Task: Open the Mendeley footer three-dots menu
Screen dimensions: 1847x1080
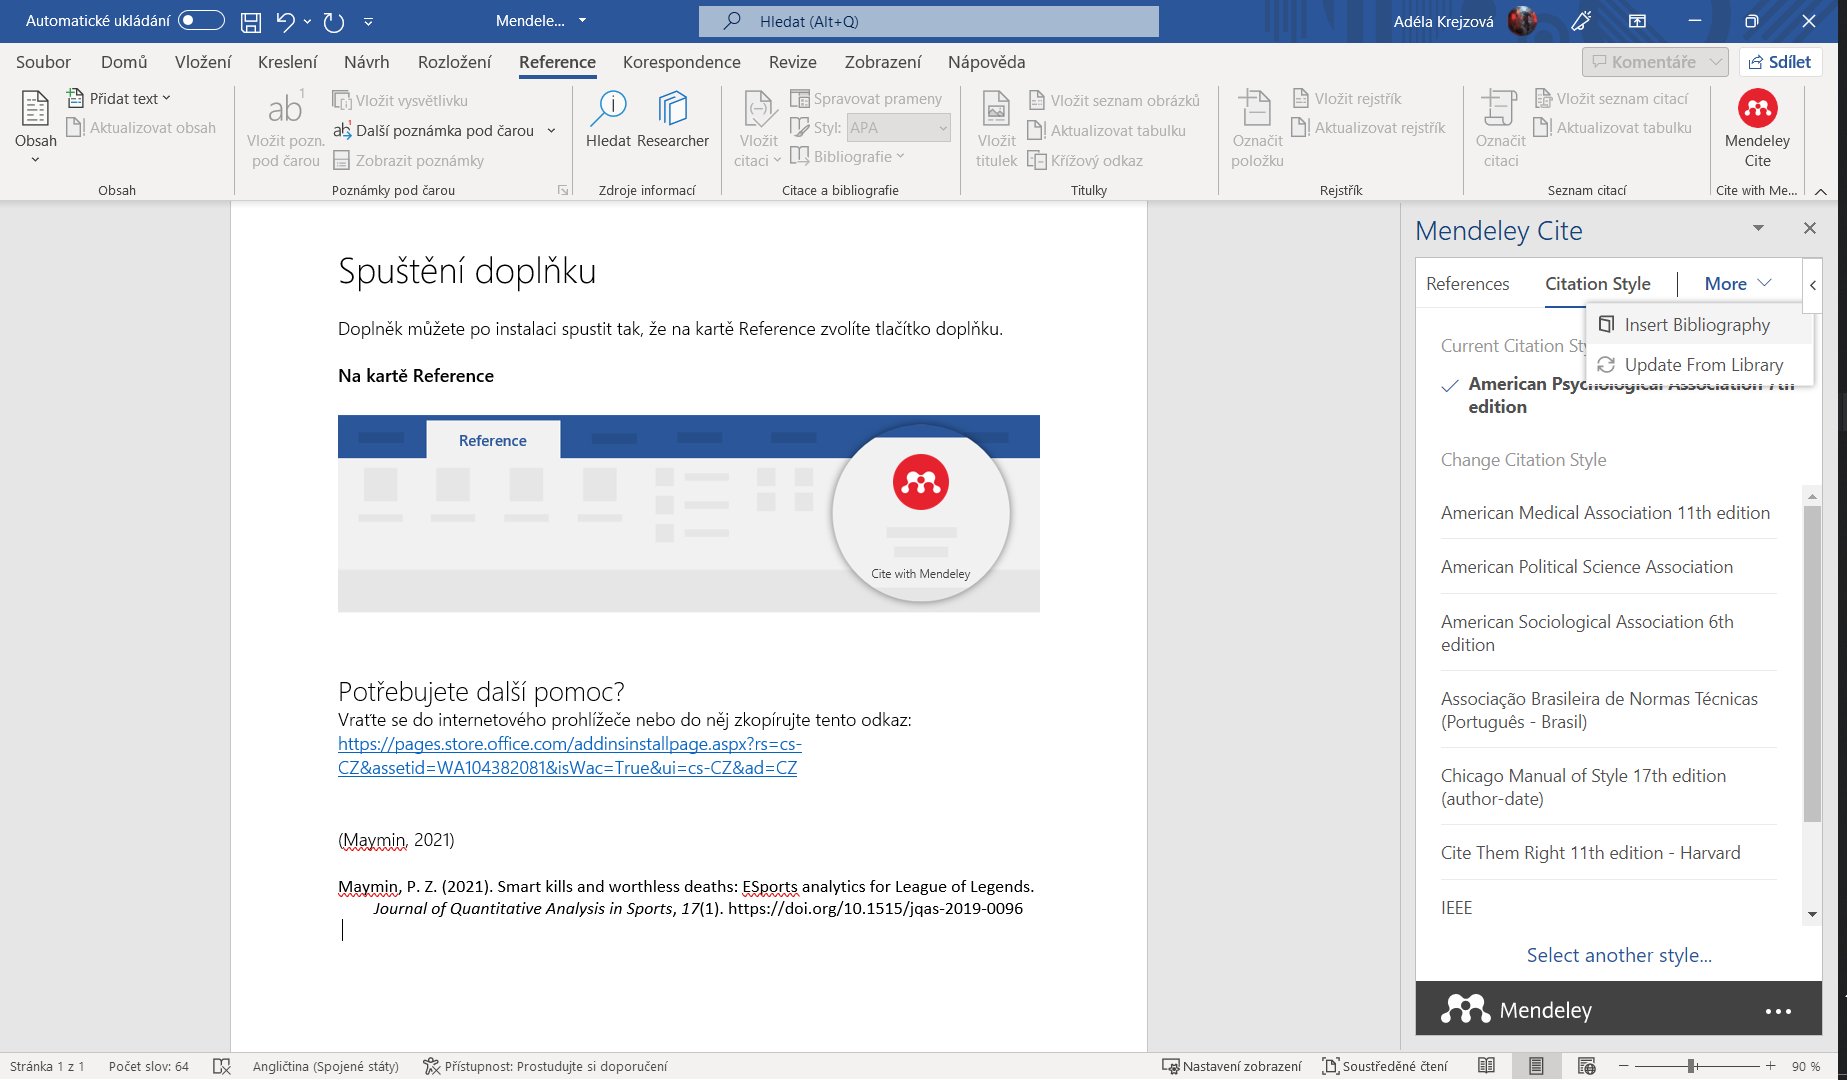Action: point(1778,1011)
